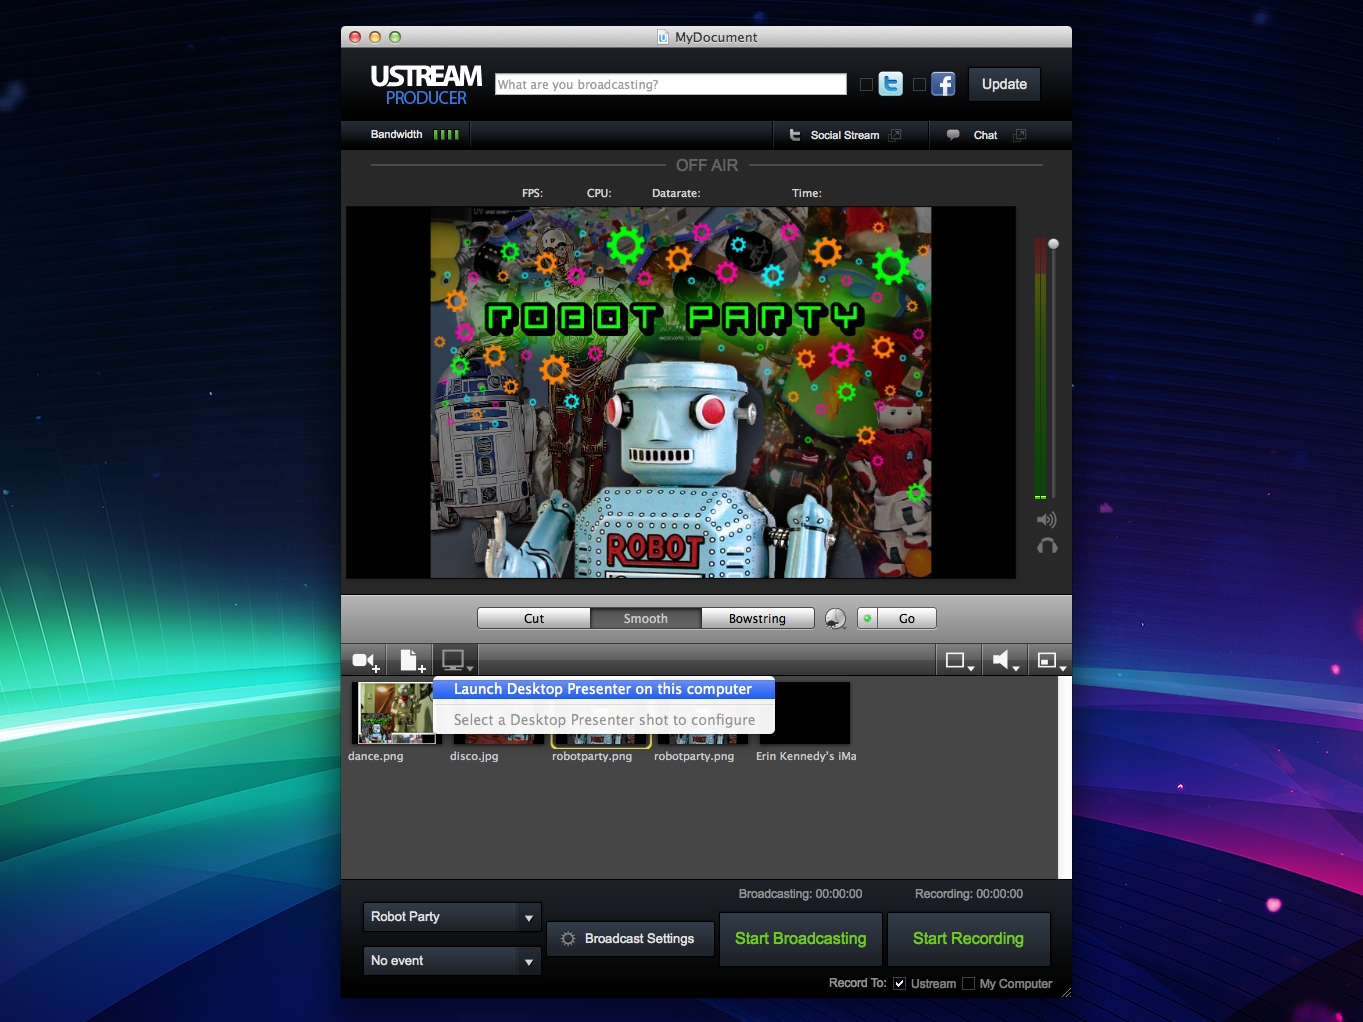Open the Desktop Presenter monitor menu

457,661
